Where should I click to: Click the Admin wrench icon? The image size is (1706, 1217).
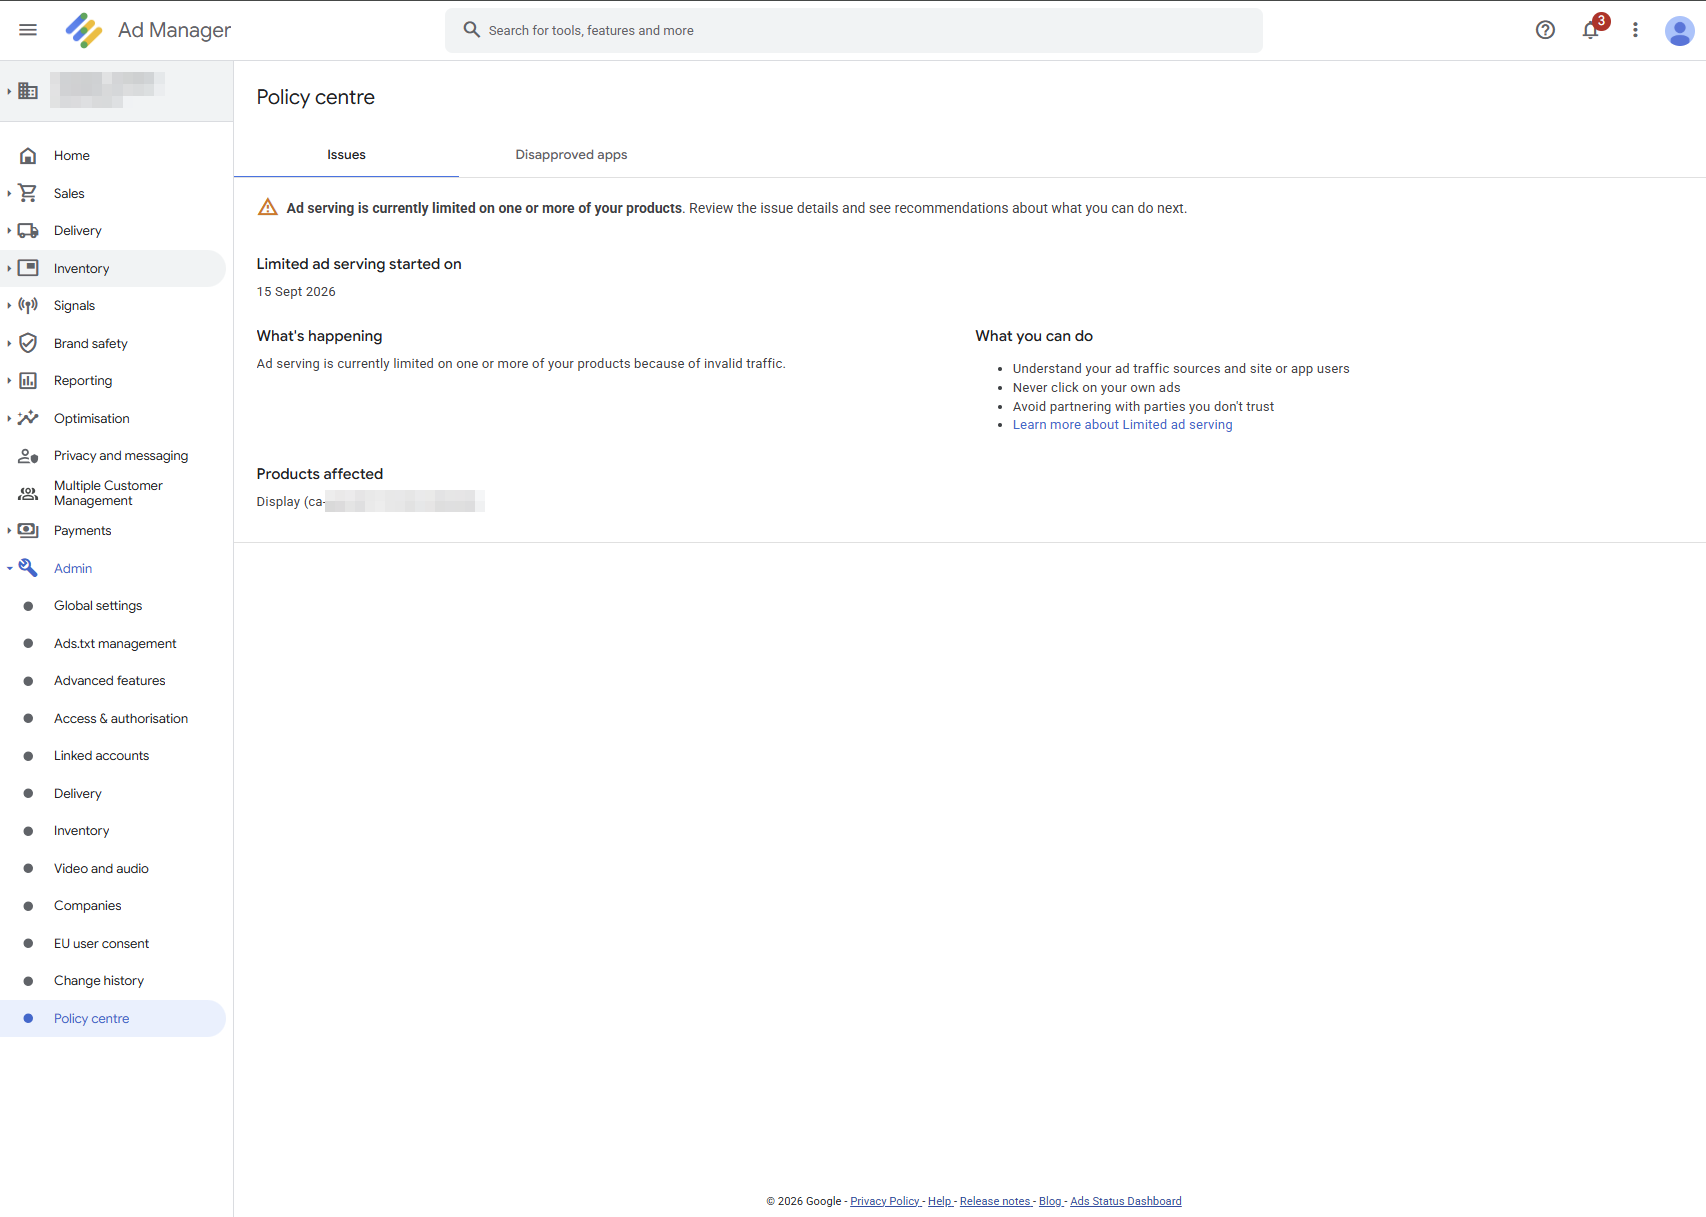coord(28,568)
